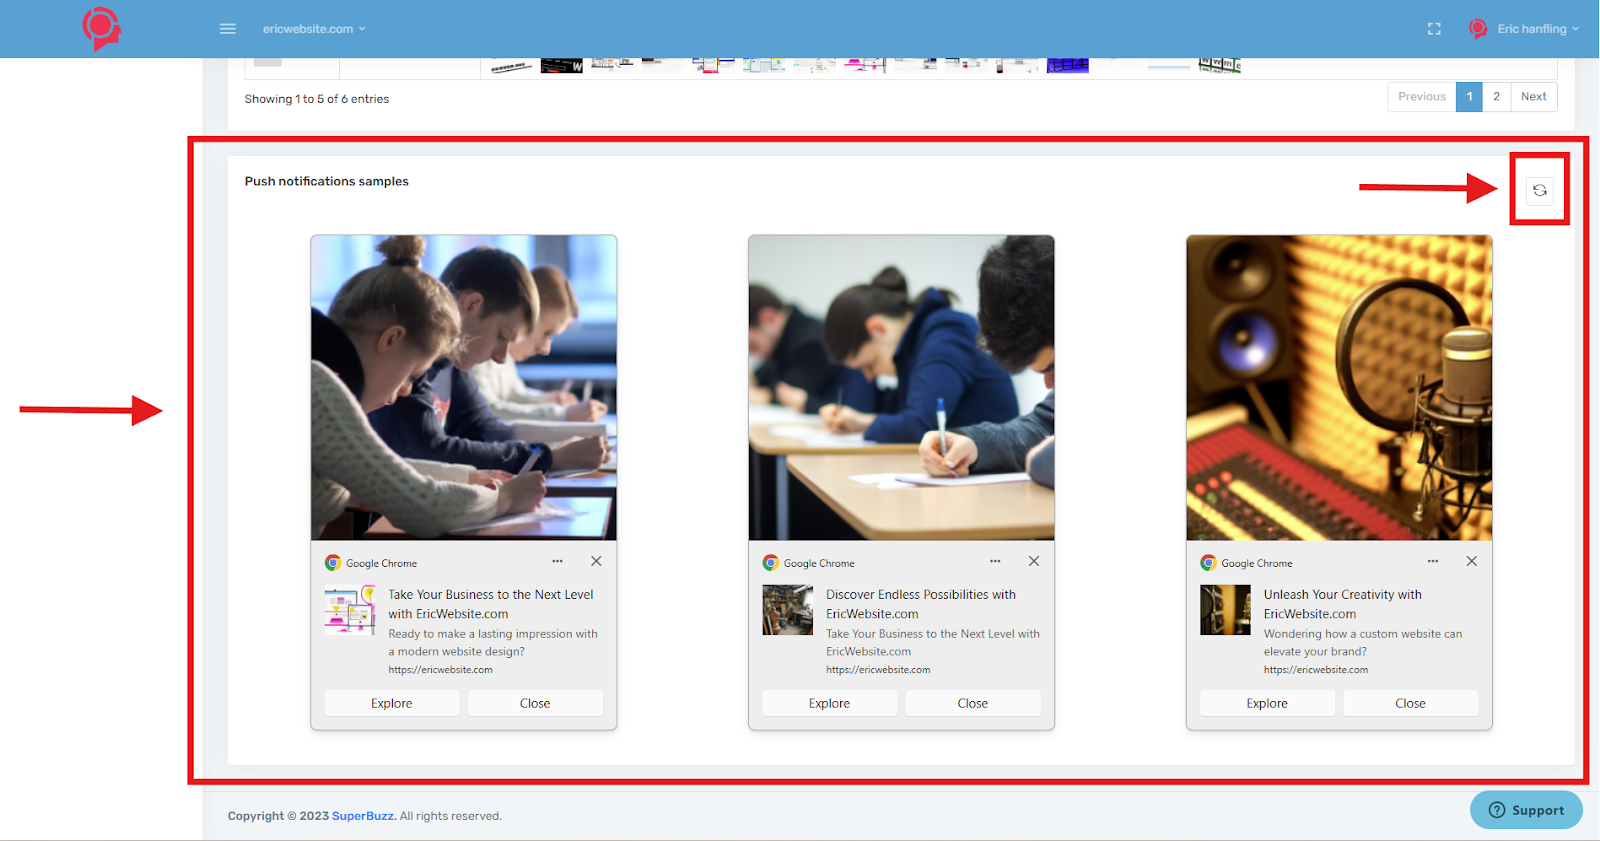Click the URL under Take Your Business notification
This screenshot has height=841, width=1600.
(x=441, y=670)
